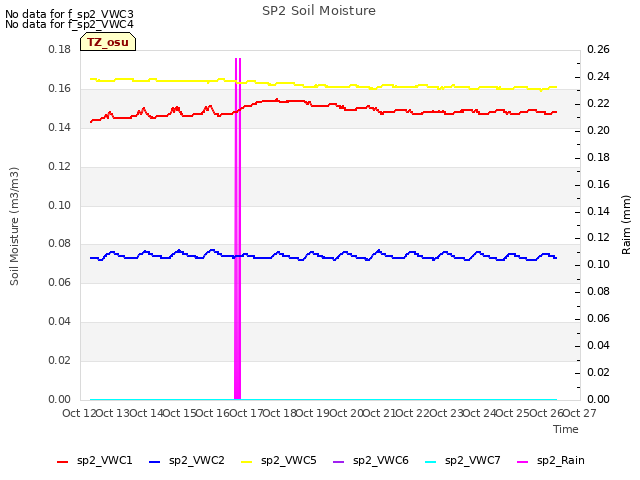The image size is (640, 480).
Task: Click the chart title SP2 Soil Moisture
Action: coord(319,11)
